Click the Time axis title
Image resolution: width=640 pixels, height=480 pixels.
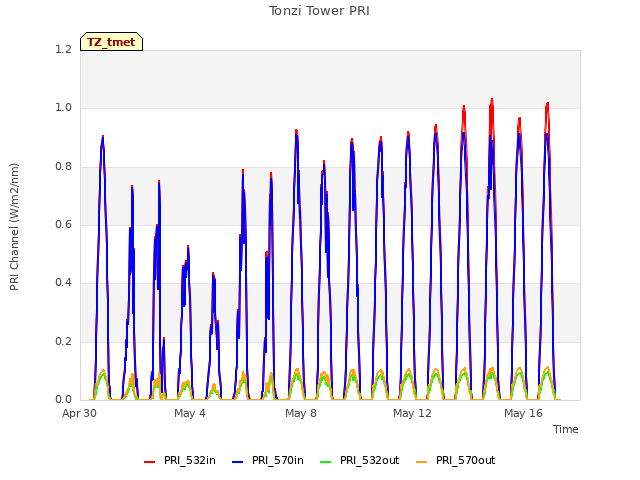566,429
